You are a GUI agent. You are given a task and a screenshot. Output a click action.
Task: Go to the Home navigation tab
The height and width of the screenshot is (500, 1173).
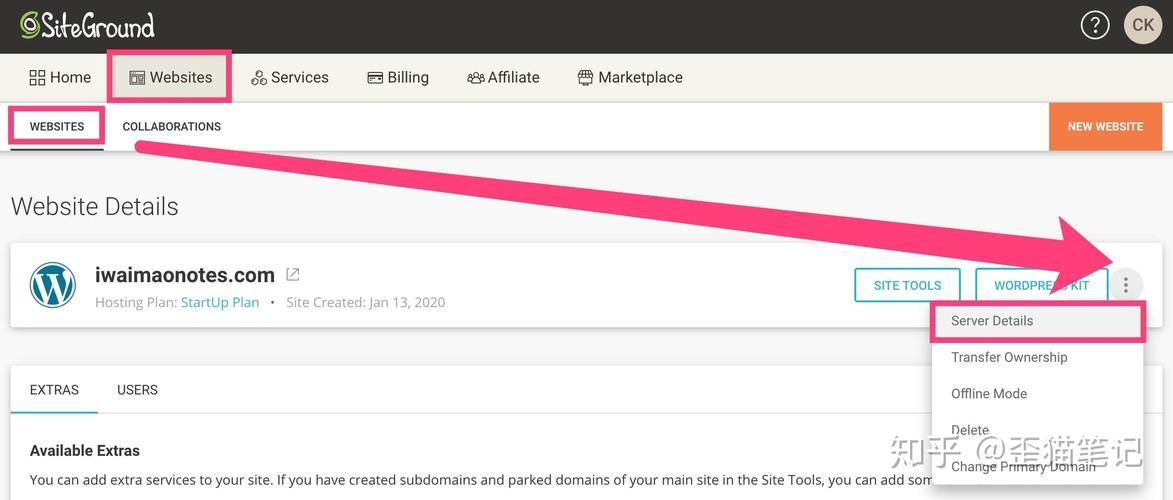pos(60,77)
